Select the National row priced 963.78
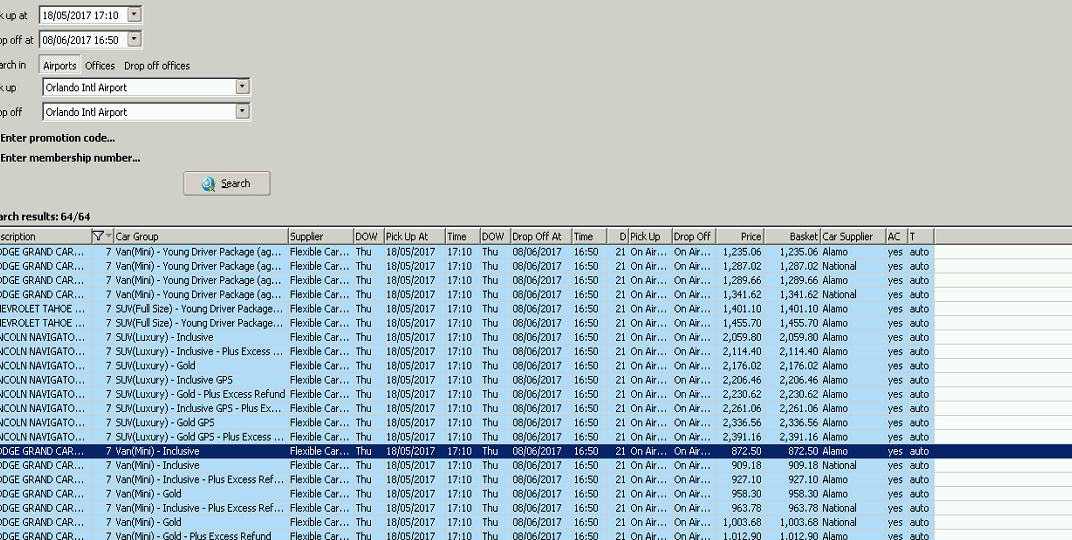The height and width of the screenshot is (540, 1072). tap(467, 508)
